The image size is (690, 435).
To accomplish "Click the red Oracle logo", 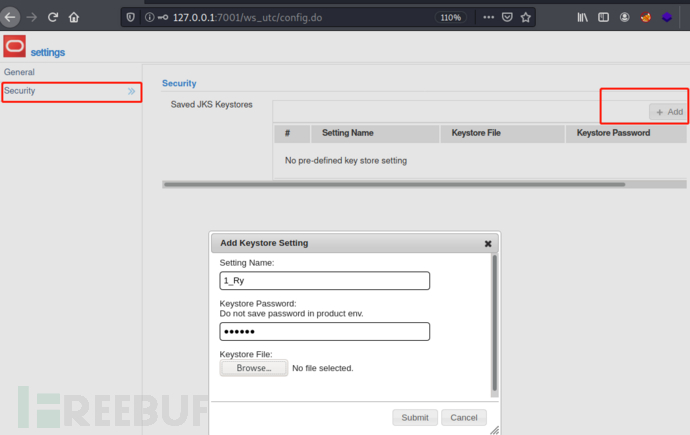I will click(15, 46).
